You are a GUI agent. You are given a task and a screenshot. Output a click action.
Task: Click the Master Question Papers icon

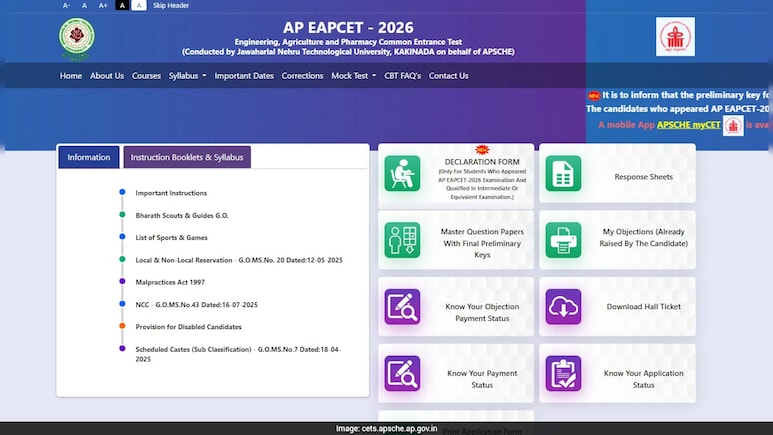pyautogui.click(x=402, y=240)
